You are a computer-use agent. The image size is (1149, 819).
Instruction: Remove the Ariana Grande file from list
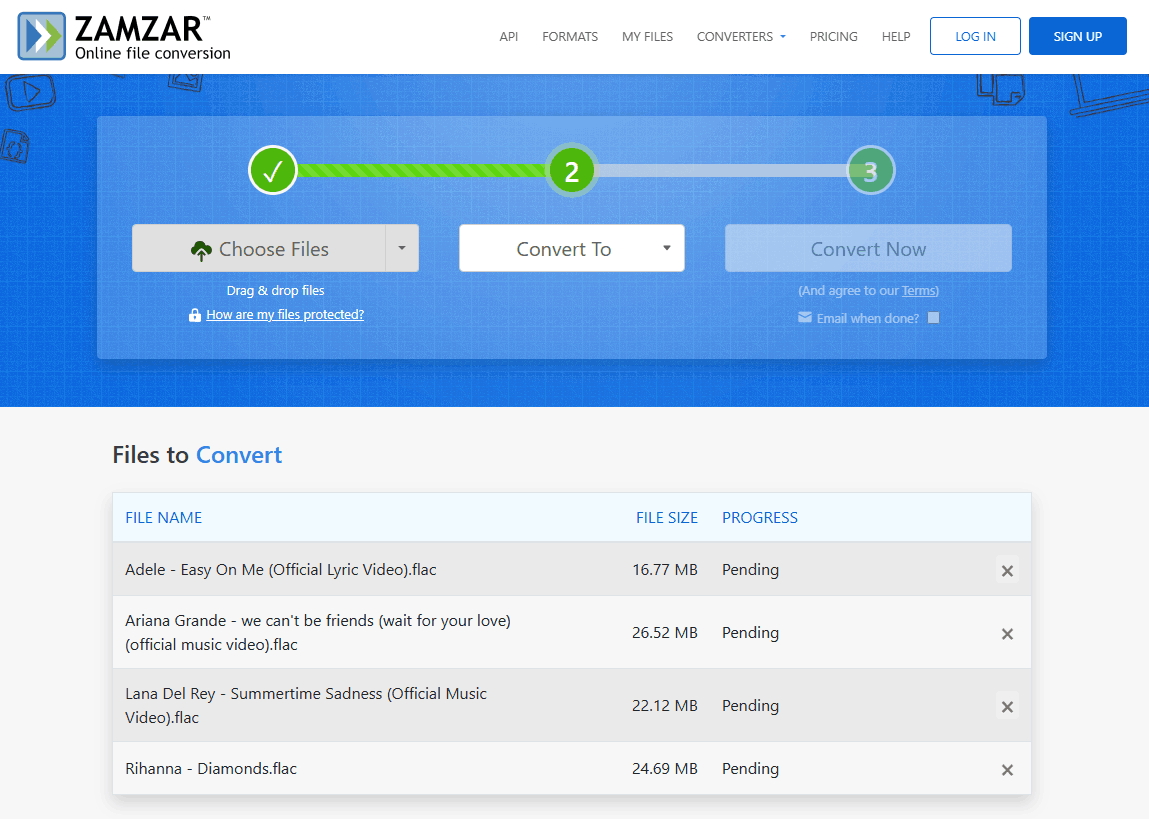click(1007, 634)
